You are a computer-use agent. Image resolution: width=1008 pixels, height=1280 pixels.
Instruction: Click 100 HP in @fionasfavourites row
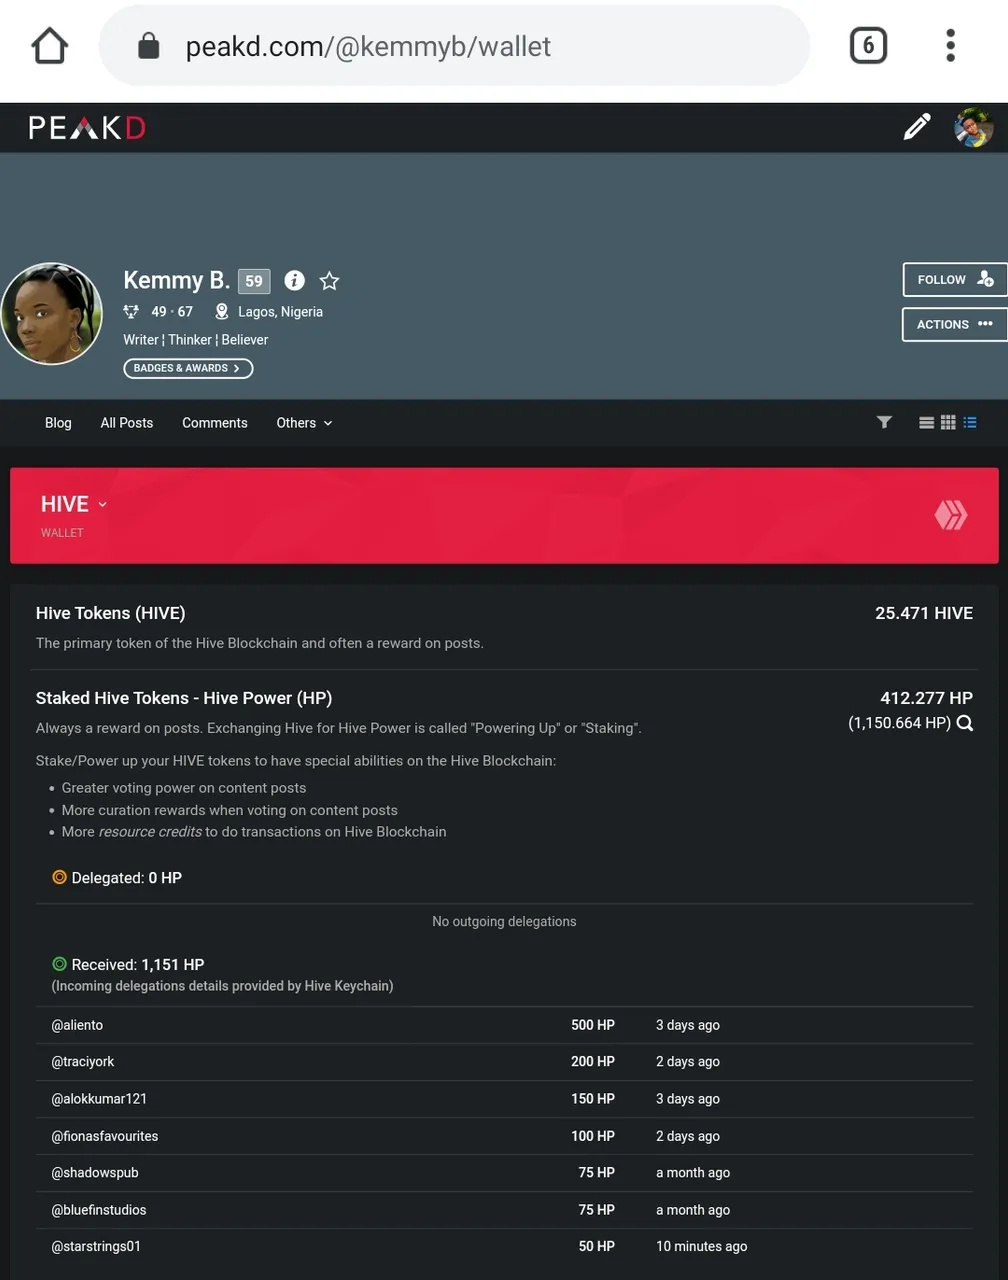[x=593, y=1136]
